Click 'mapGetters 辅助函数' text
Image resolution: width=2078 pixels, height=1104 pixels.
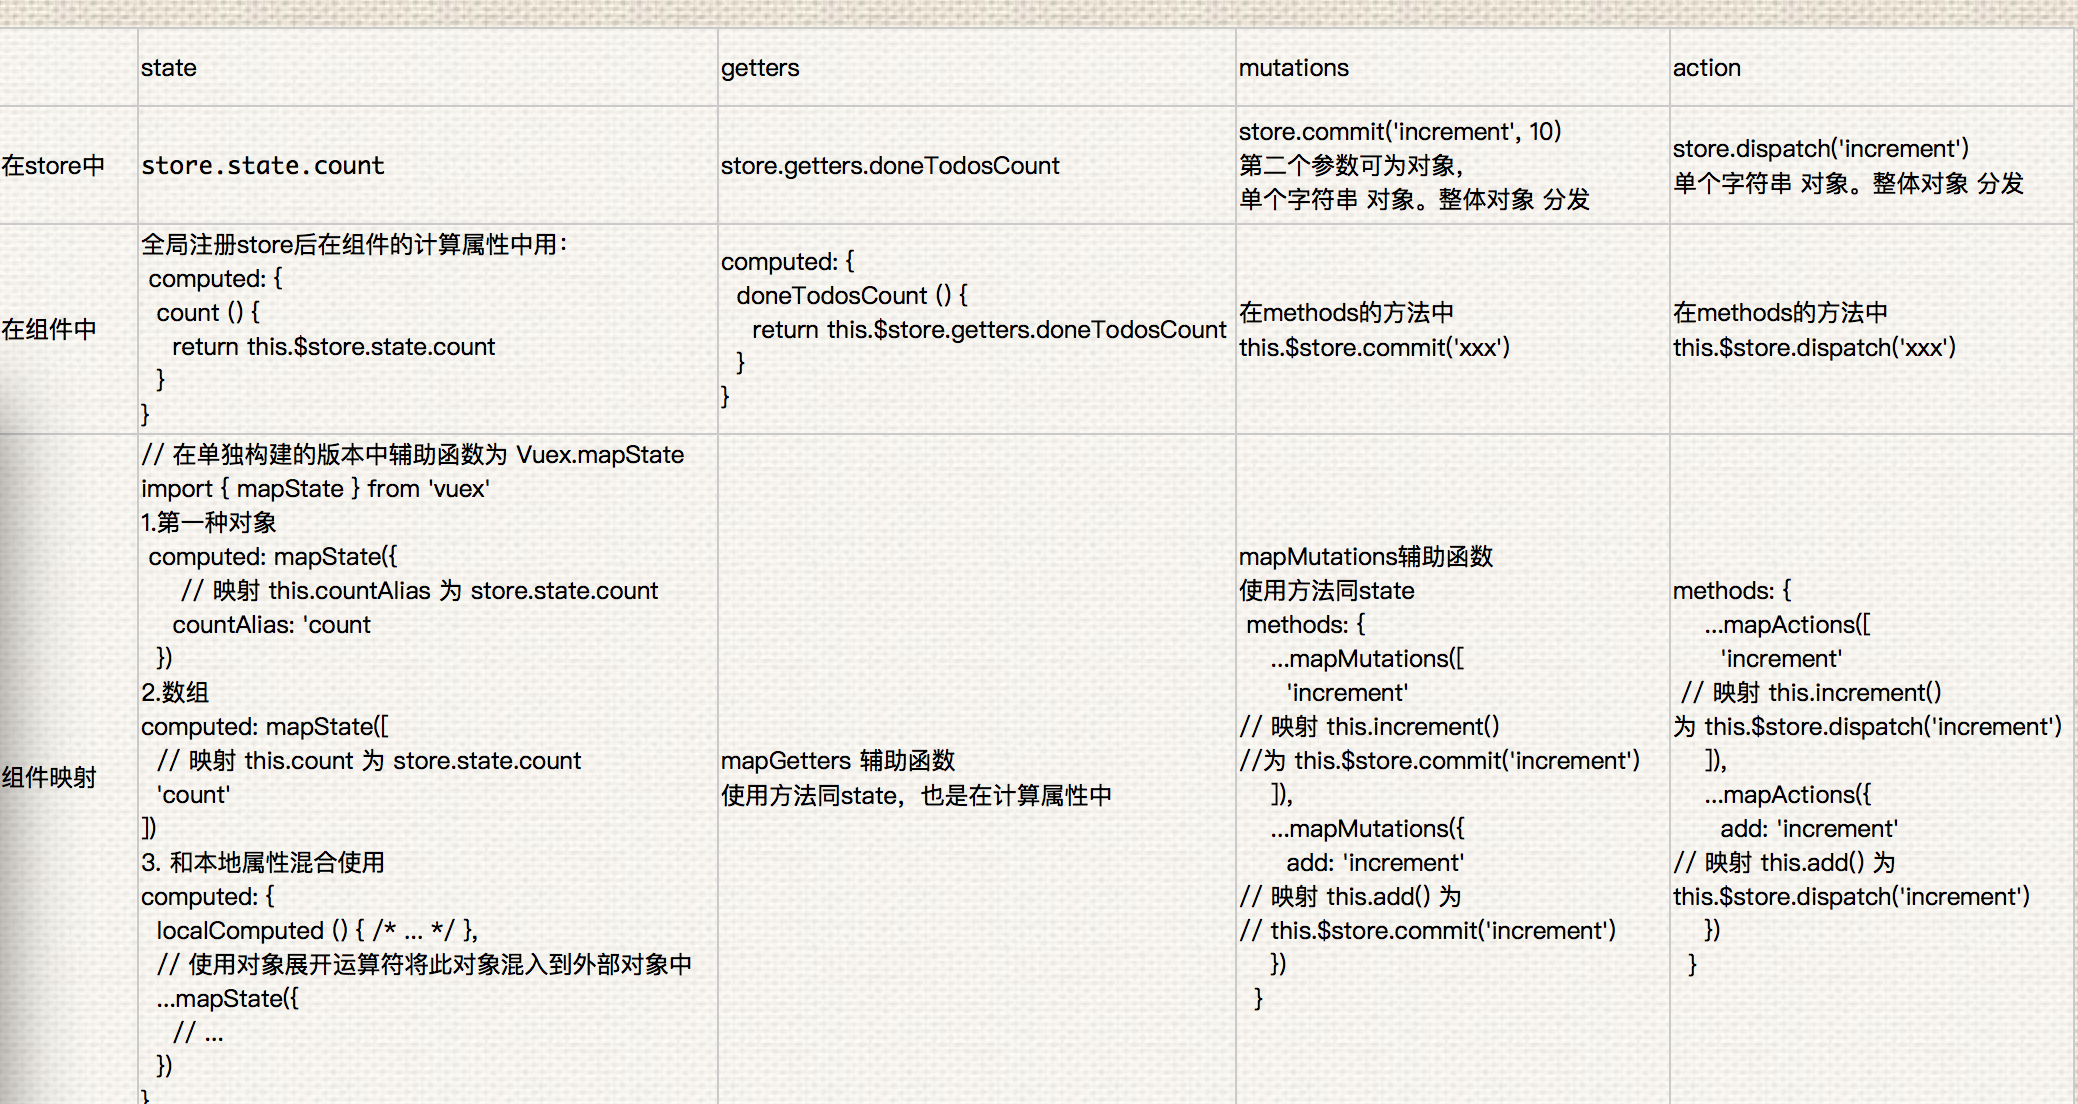click(x=838, y=761)
